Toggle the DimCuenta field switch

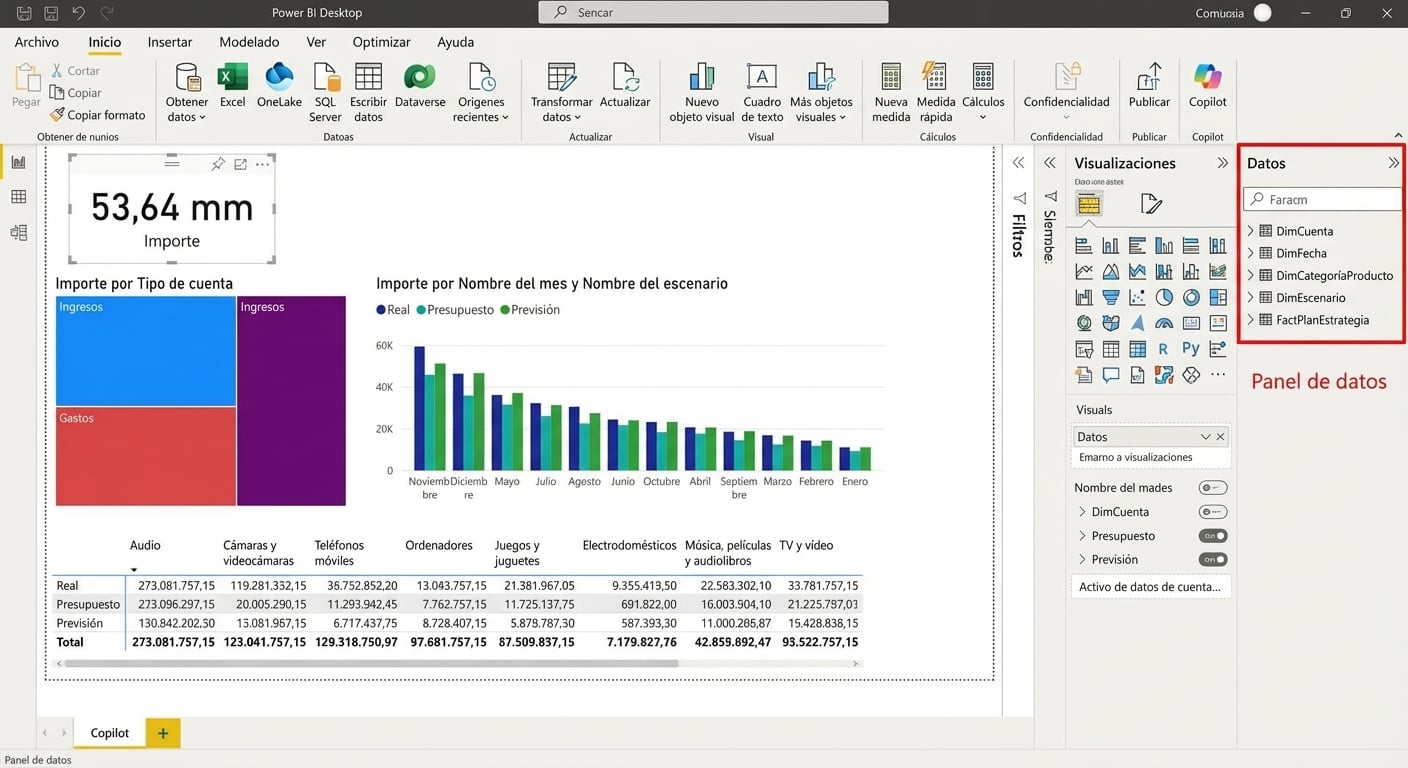coord(1212,511)
